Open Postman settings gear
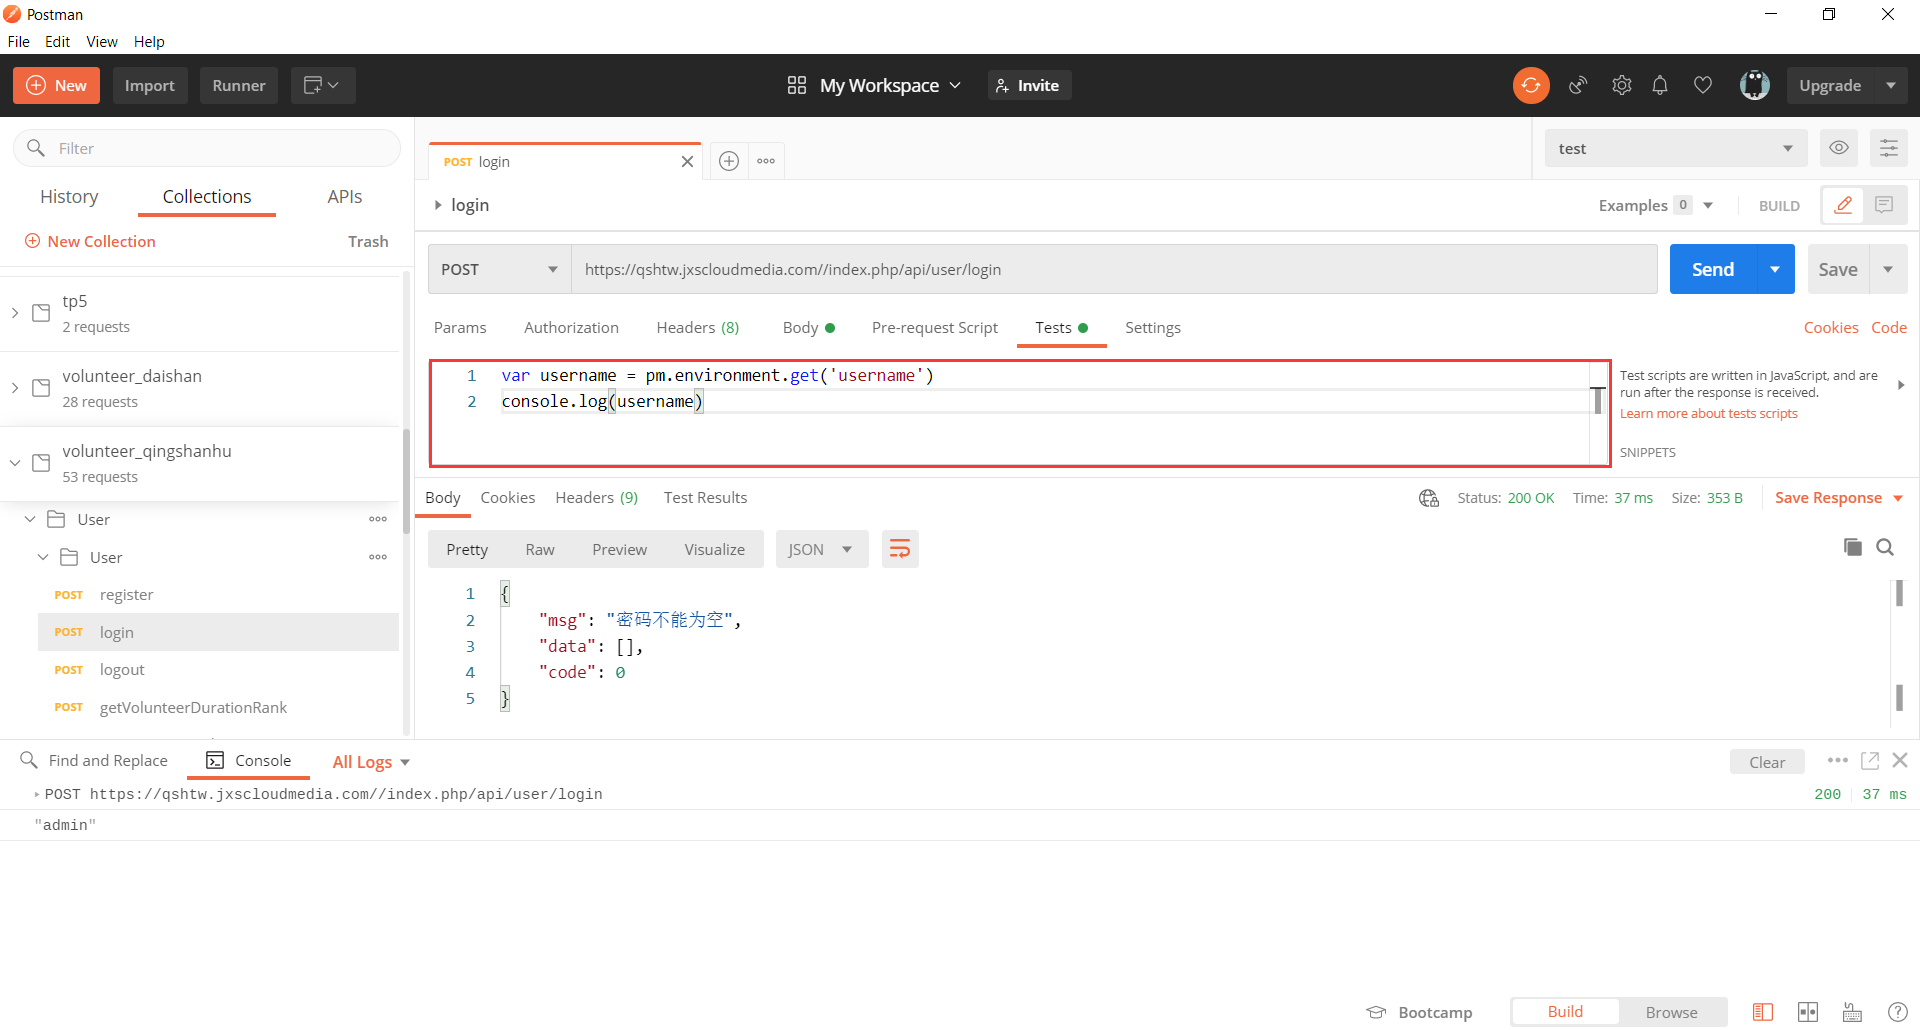The height and width of the screenshot is (1030, 1920). [x=1621, y=85]
